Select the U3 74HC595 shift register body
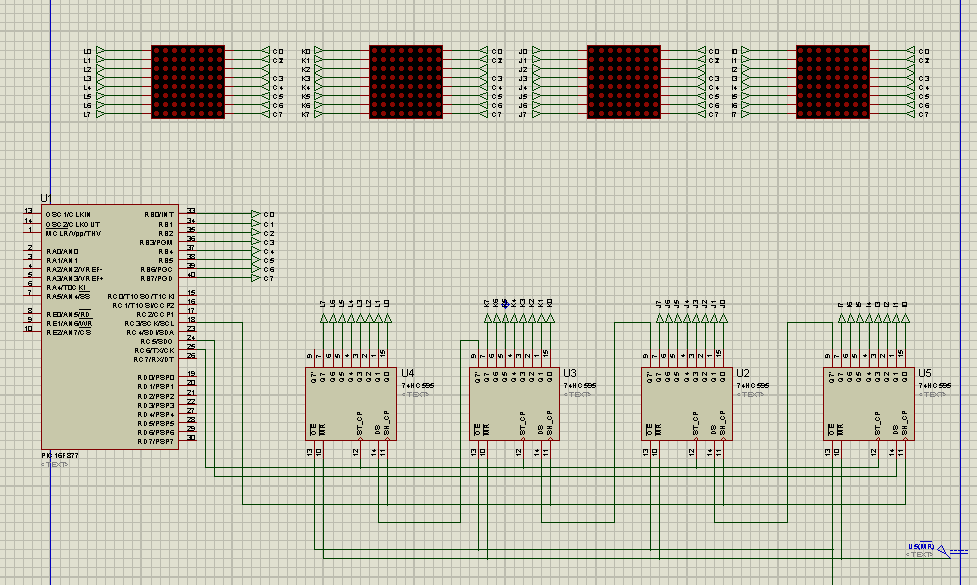The width and height of the screenshot is (977, 587). 514,404
